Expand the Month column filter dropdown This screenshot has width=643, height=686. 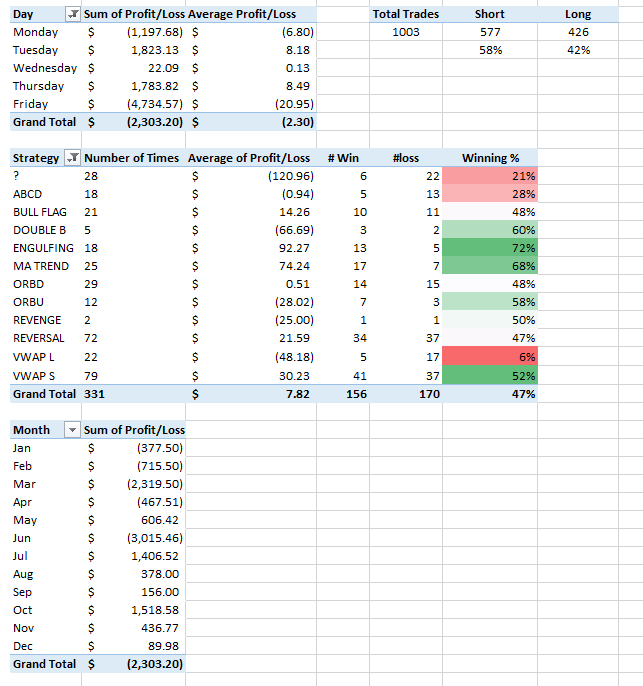pyautogui.click(x=72, y=429)
